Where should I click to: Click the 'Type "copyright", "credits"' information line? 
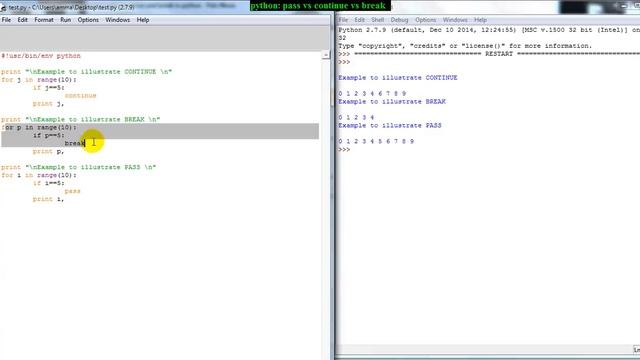pos(465,46)
